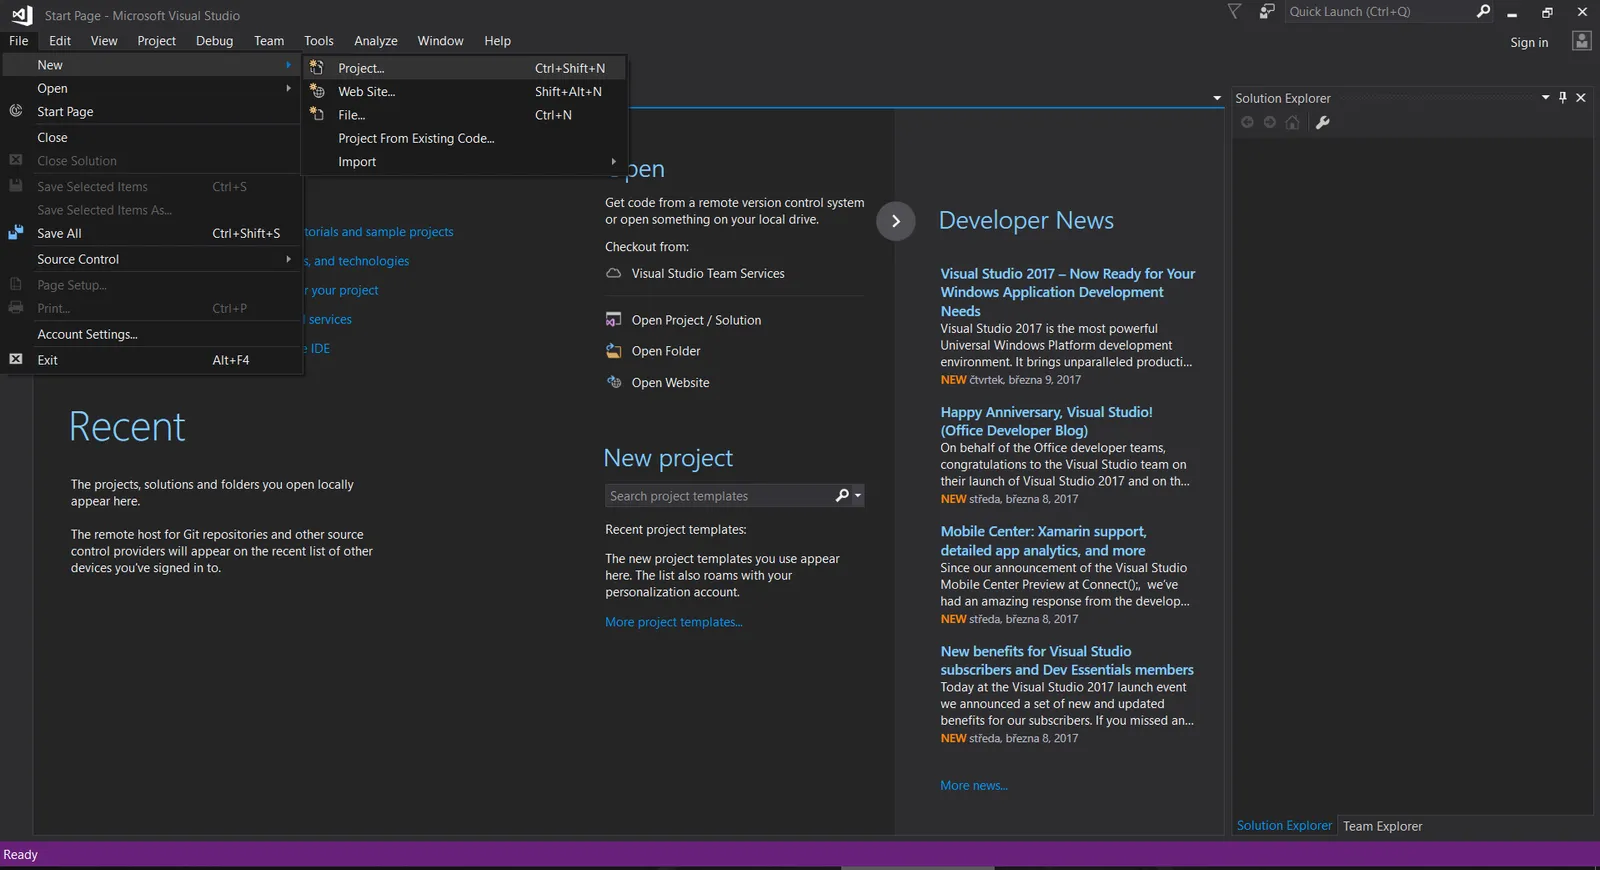Open Visual Studio 2017 Now Ready article

(x=1067, y=292)
